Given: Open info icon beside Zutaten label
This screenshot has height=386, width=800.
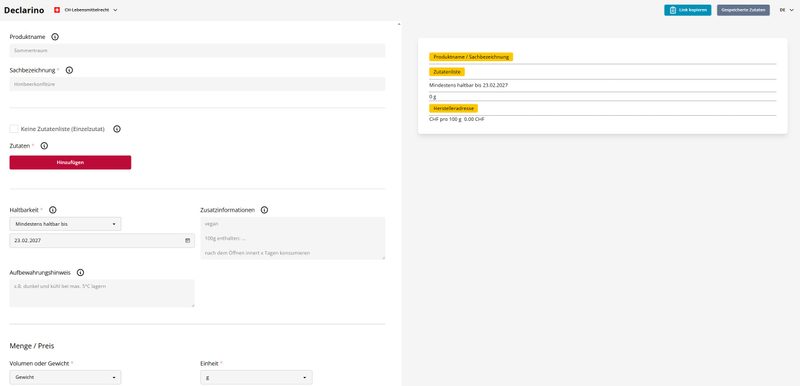Looking at the screenshot, I should pos(44,146).
